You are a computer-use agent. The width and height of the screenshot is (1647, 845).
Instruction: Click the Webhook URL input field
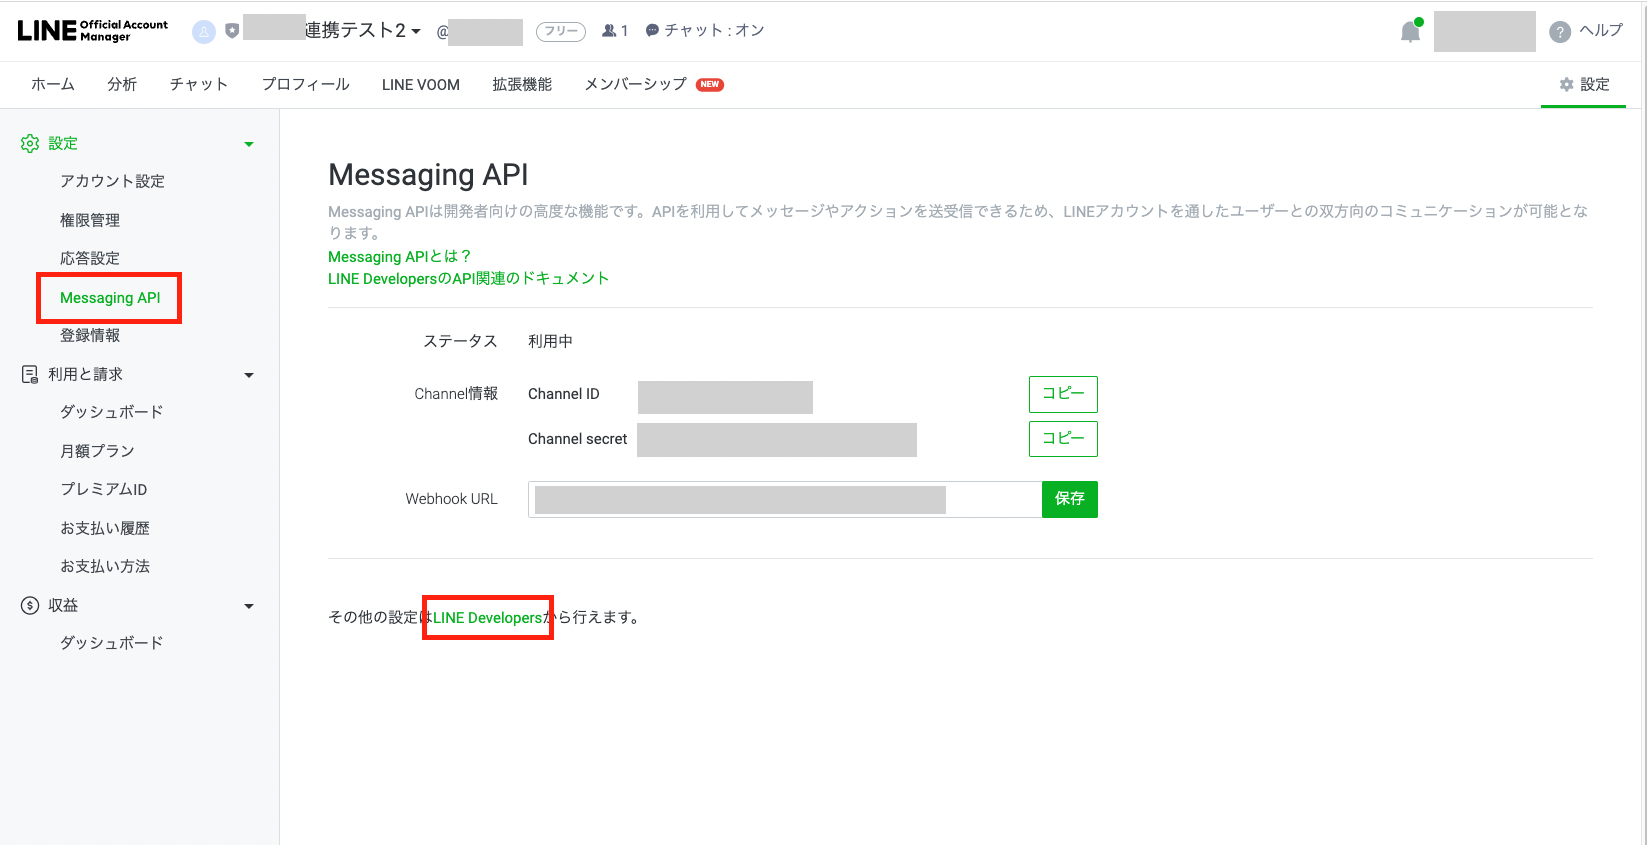(785, 499)
